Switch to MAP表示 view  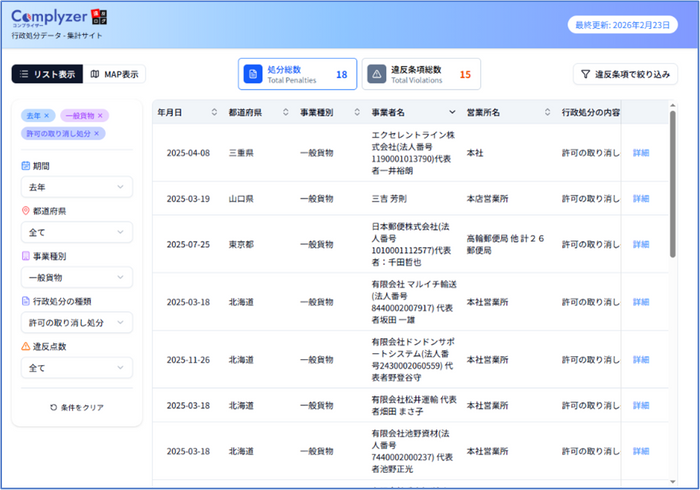pos(113,74)
